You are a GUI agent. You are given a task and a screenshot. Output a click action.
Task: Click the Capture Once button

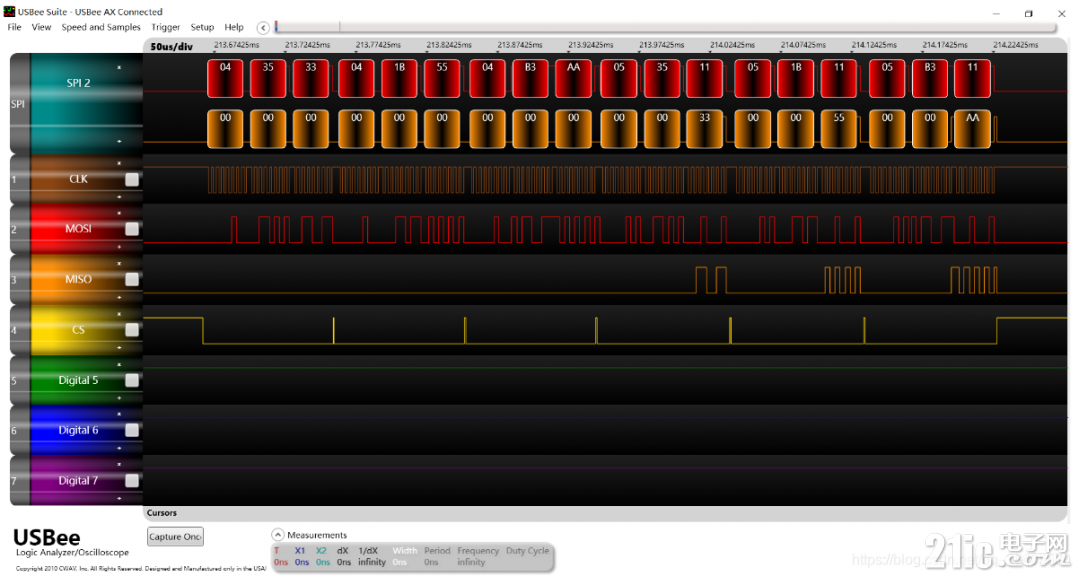(175, 537)
